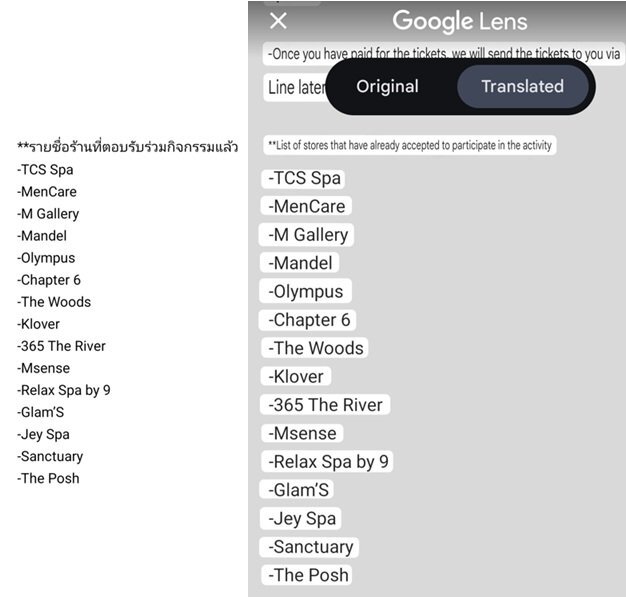The image size is (626, 597).
Task: Select the translated "-TCS Spa" text chip
Action: 303,178
